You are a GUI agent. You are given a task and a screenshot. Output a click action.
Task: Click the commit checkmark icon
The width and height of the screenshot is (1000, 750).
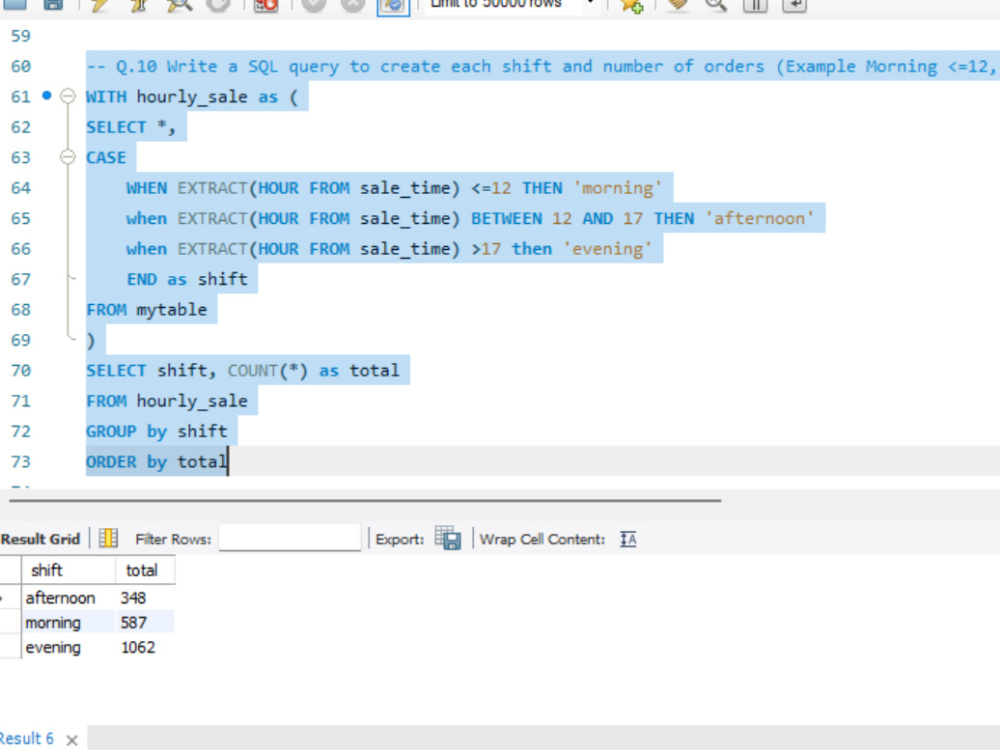click(x=313, y=4)
